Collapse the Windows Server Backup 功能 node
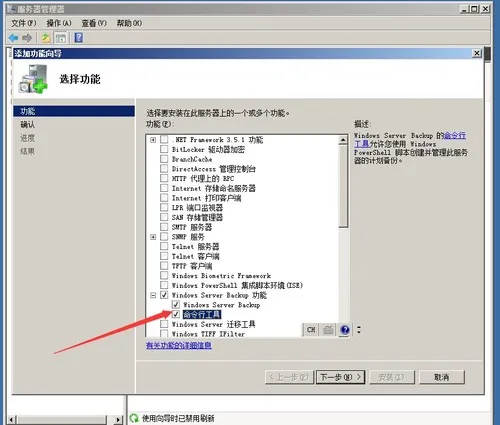This screenshot has width=500, height=425. tap(153, 295)
